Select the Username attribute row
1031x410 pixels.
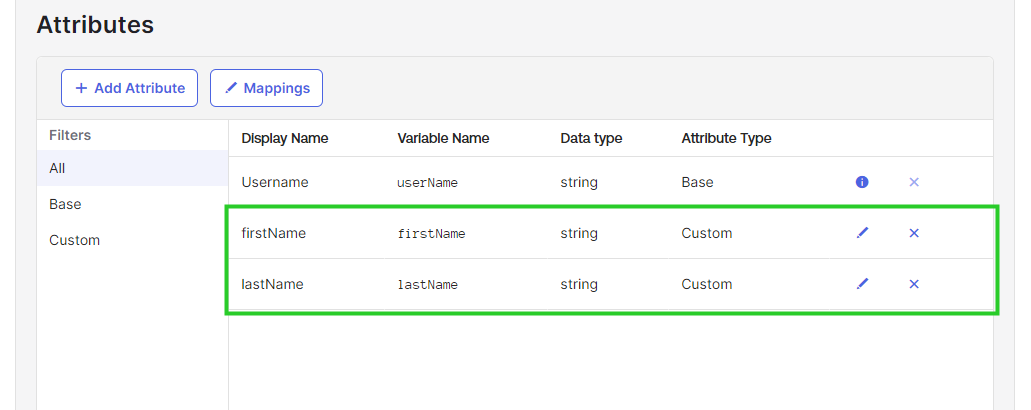[611, 182]
